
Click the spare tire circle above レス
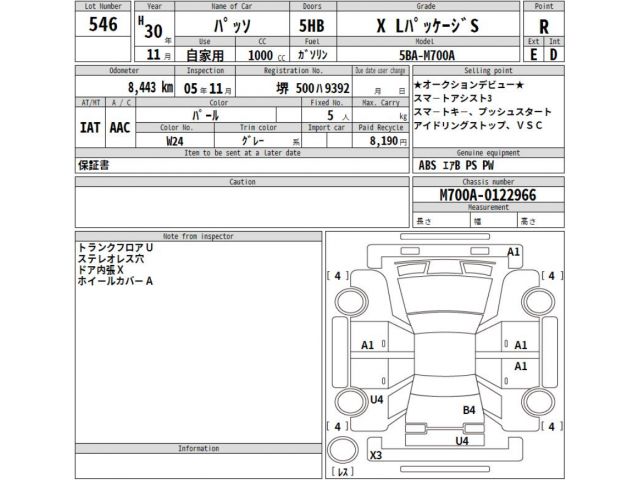click(x=343, y=450)
